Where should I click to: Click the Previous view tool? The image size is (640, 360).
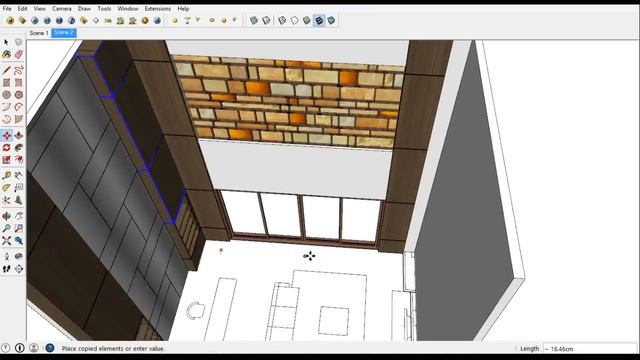[x=18, y=240]
